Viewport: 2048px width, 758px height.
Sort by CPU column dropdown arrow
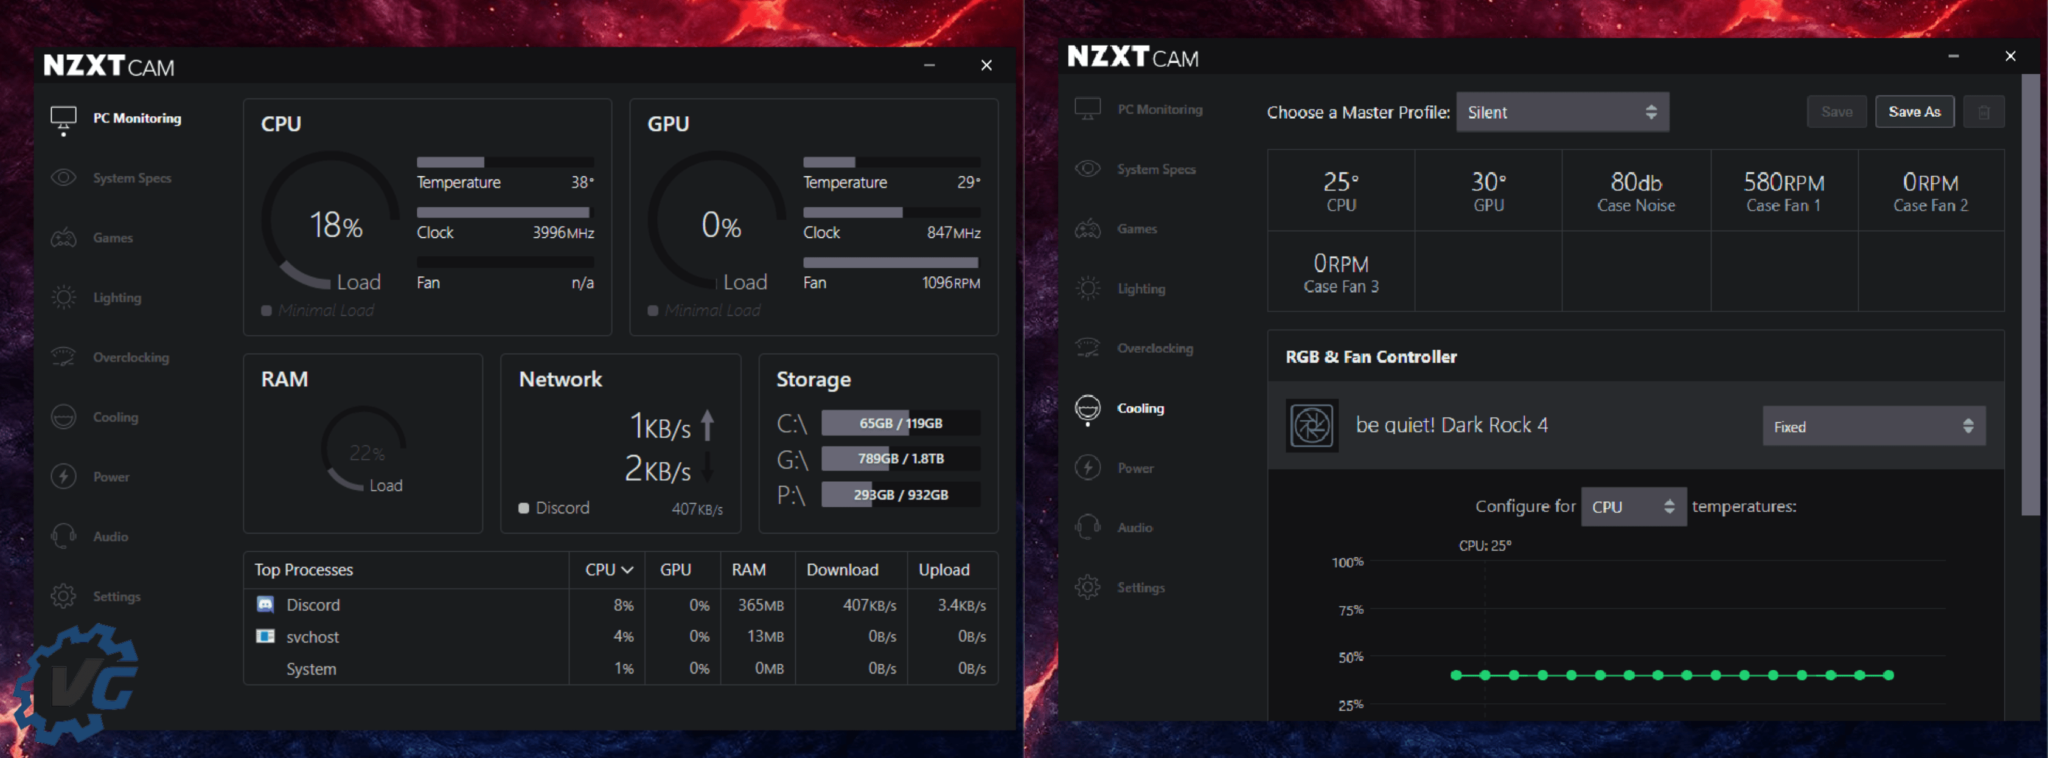point(628,570)
